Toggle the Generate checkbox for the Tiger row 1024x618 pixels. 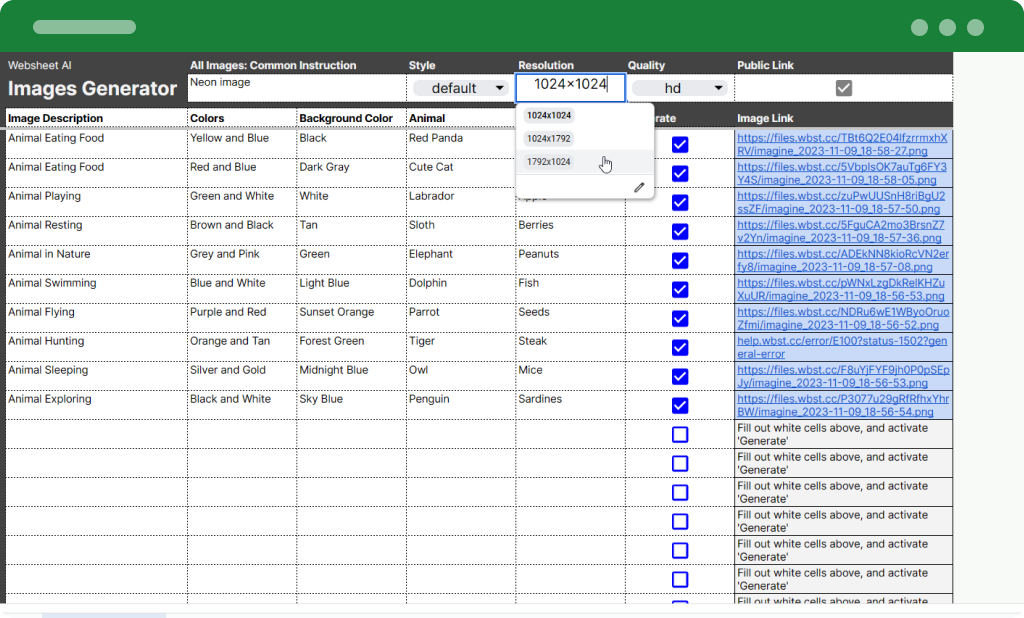point(680,348)
